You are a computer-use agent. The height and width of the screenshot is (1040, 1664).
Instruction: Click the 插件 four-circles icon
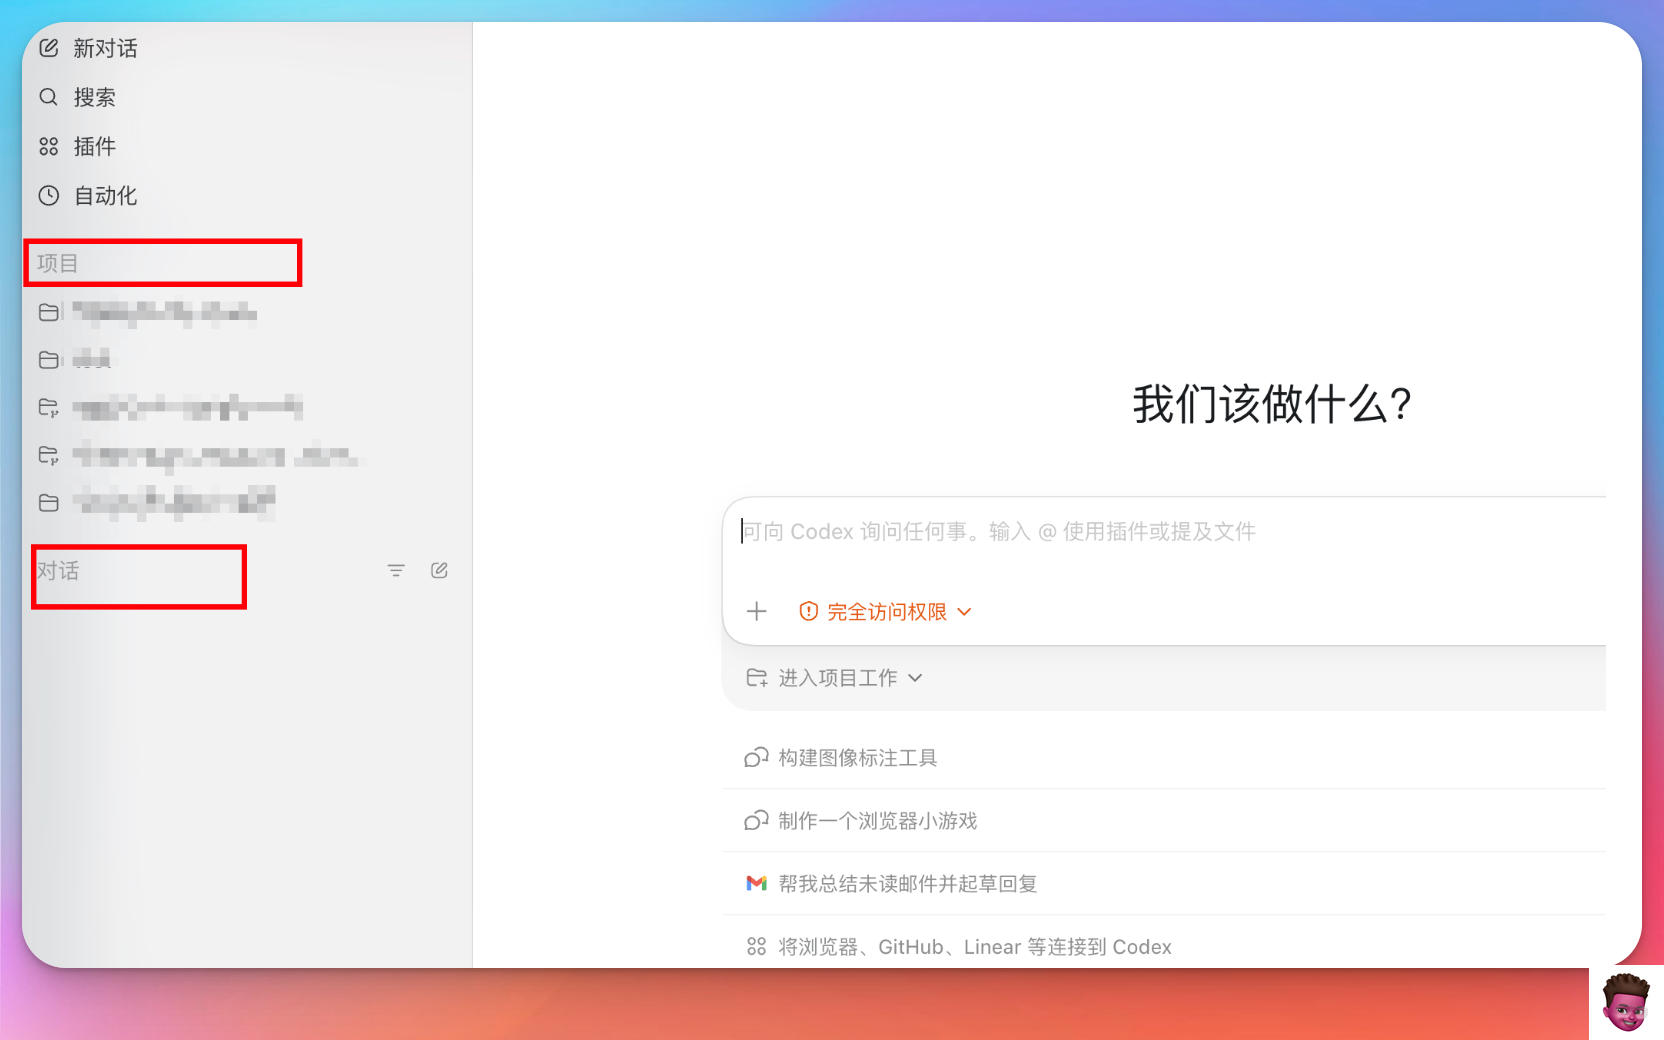(49, 146)
